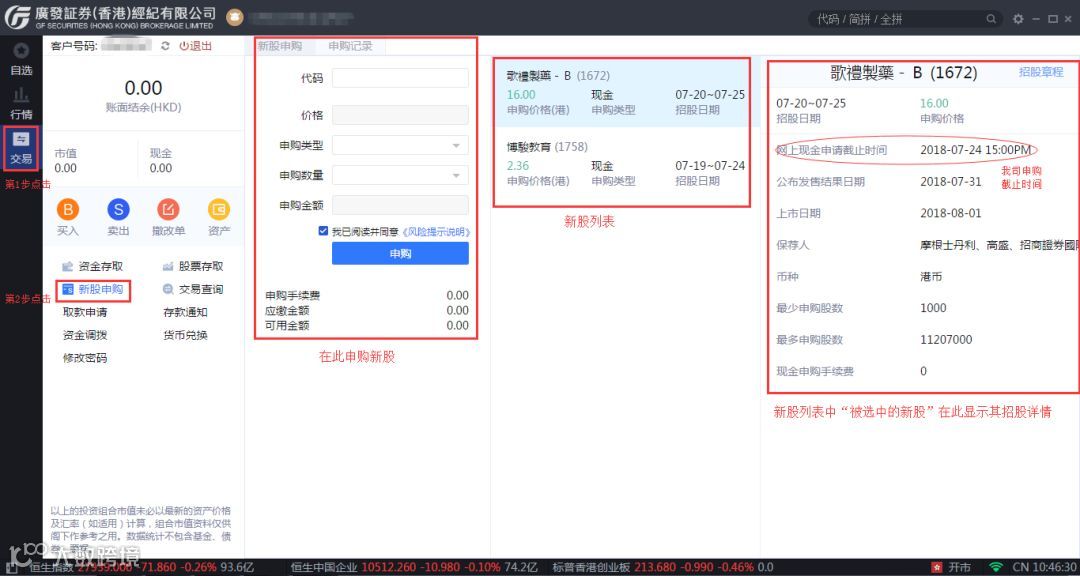Click the 申购金额 amount field
The width and height of the screenshot is (1080, 576).
(x=400, y=205)
